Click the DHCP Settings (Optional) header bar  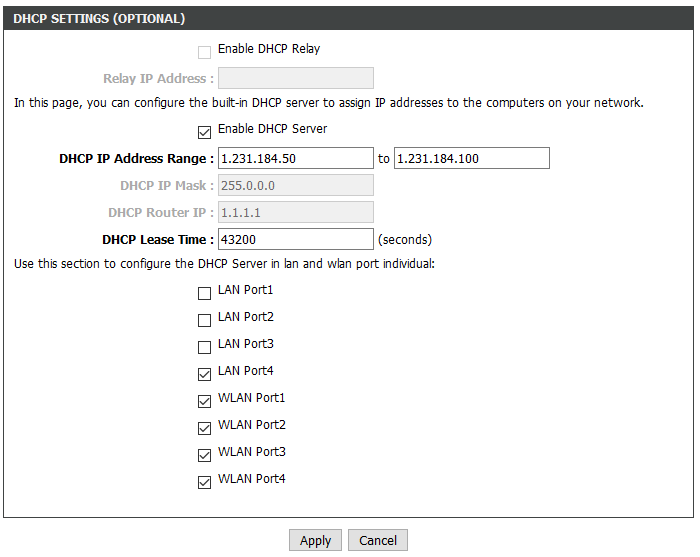tap(348, 19)
